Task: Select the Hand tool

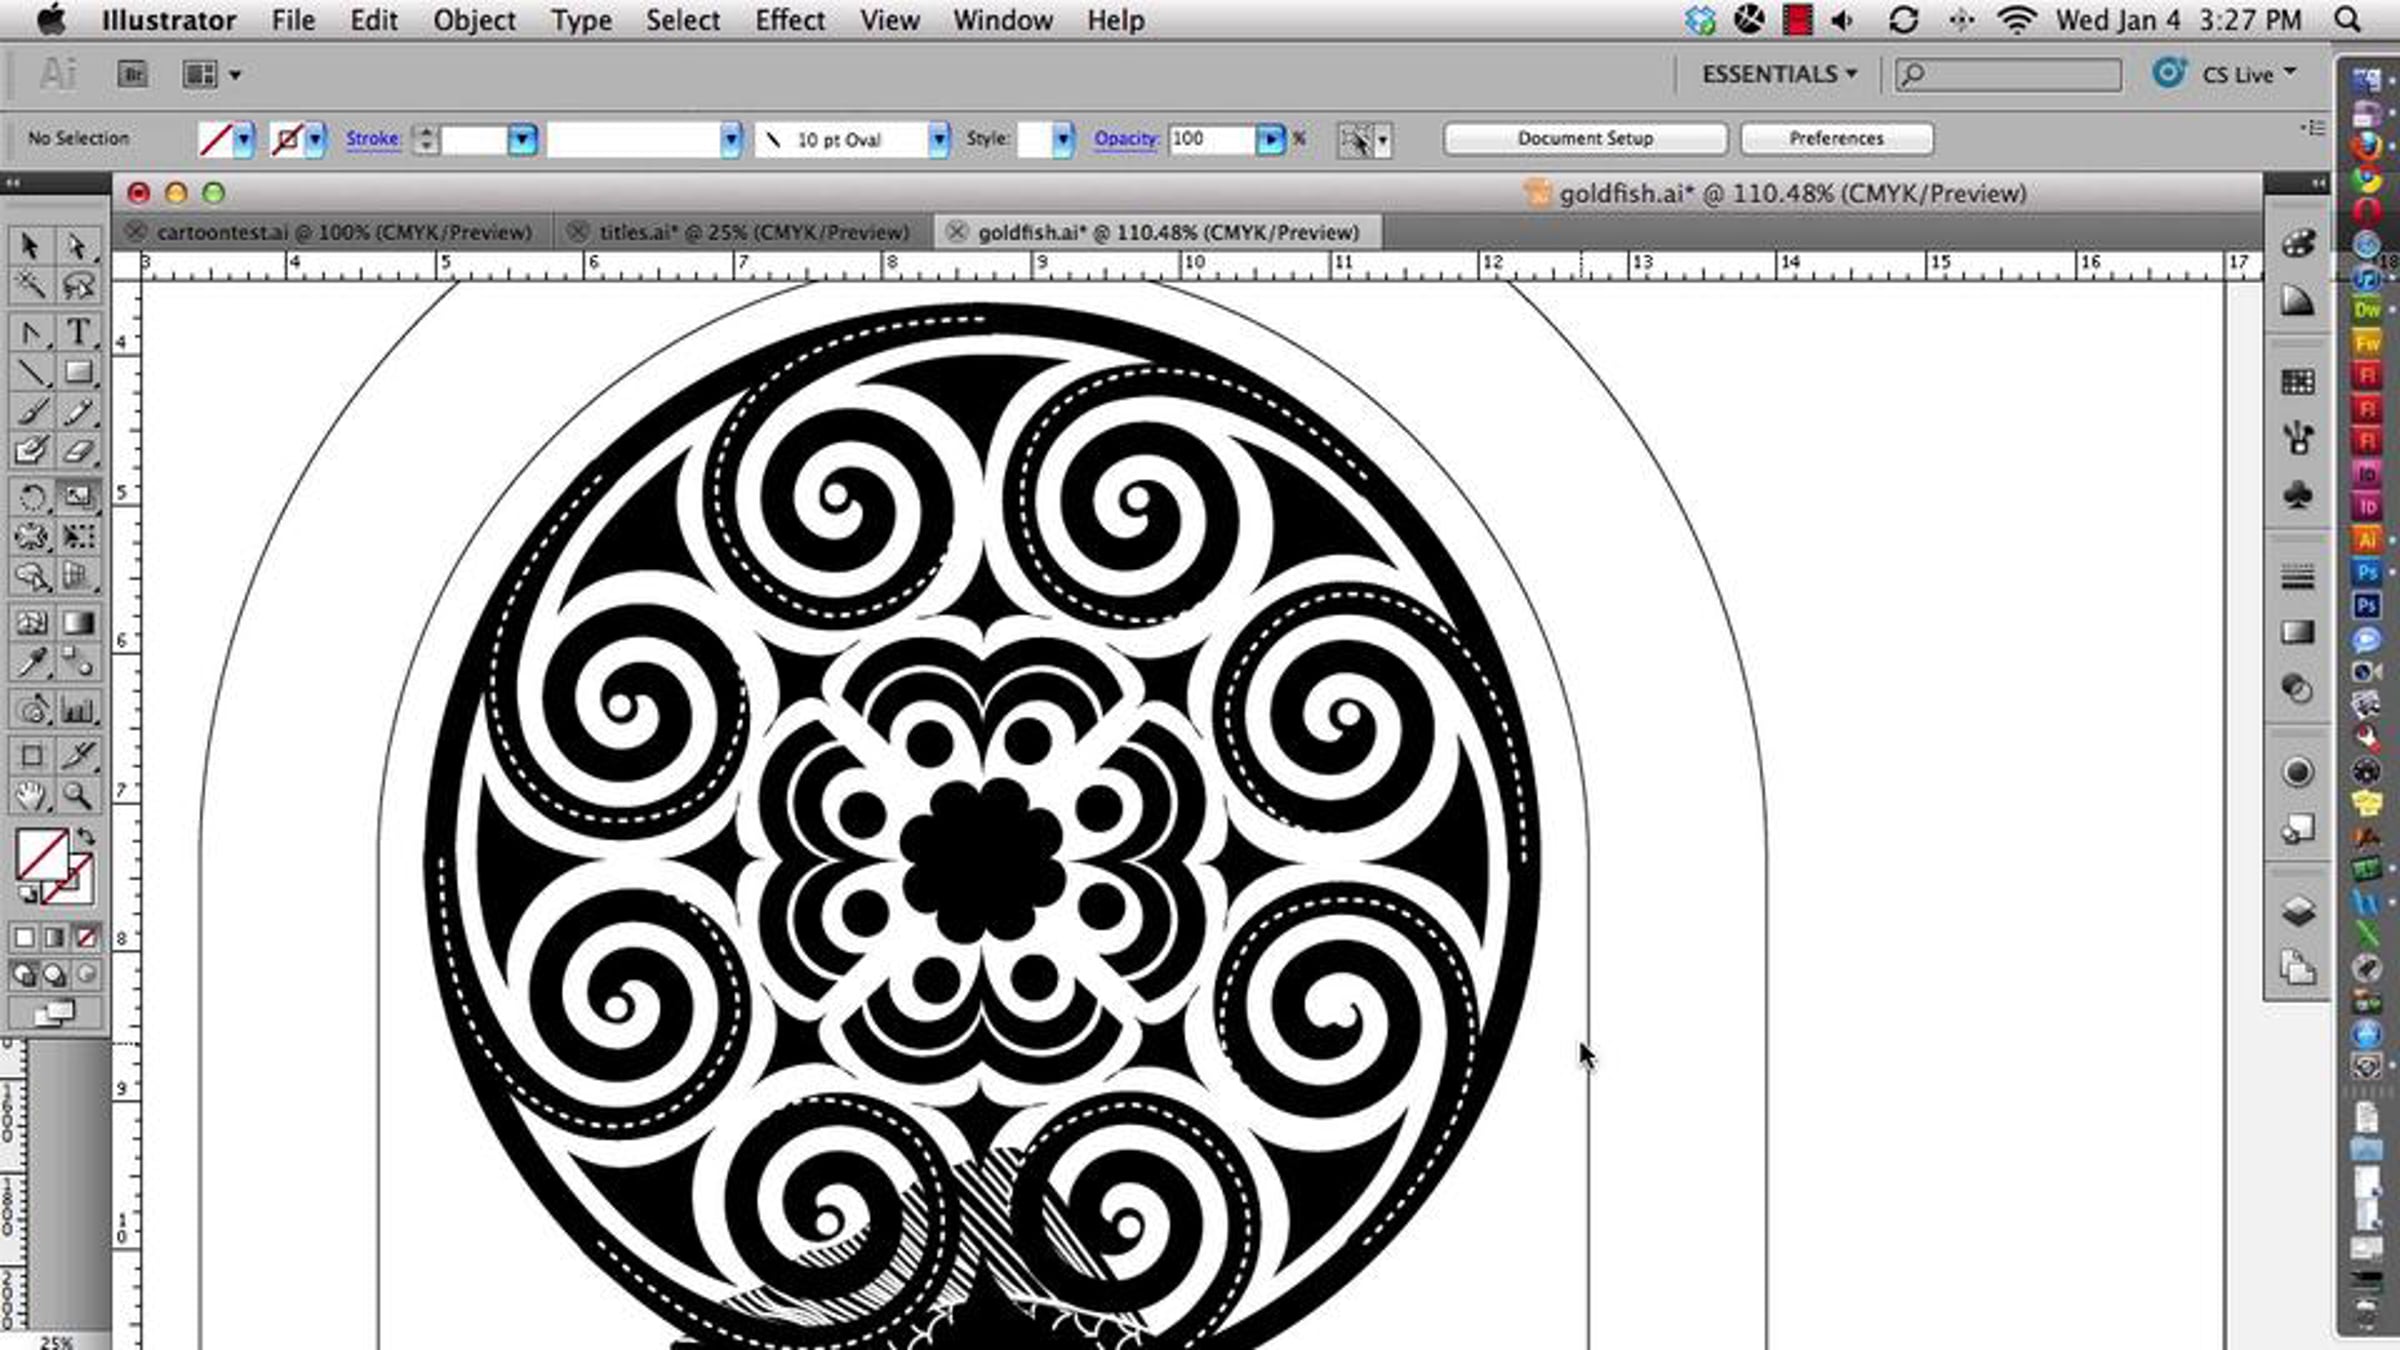Action: (31, 797)
